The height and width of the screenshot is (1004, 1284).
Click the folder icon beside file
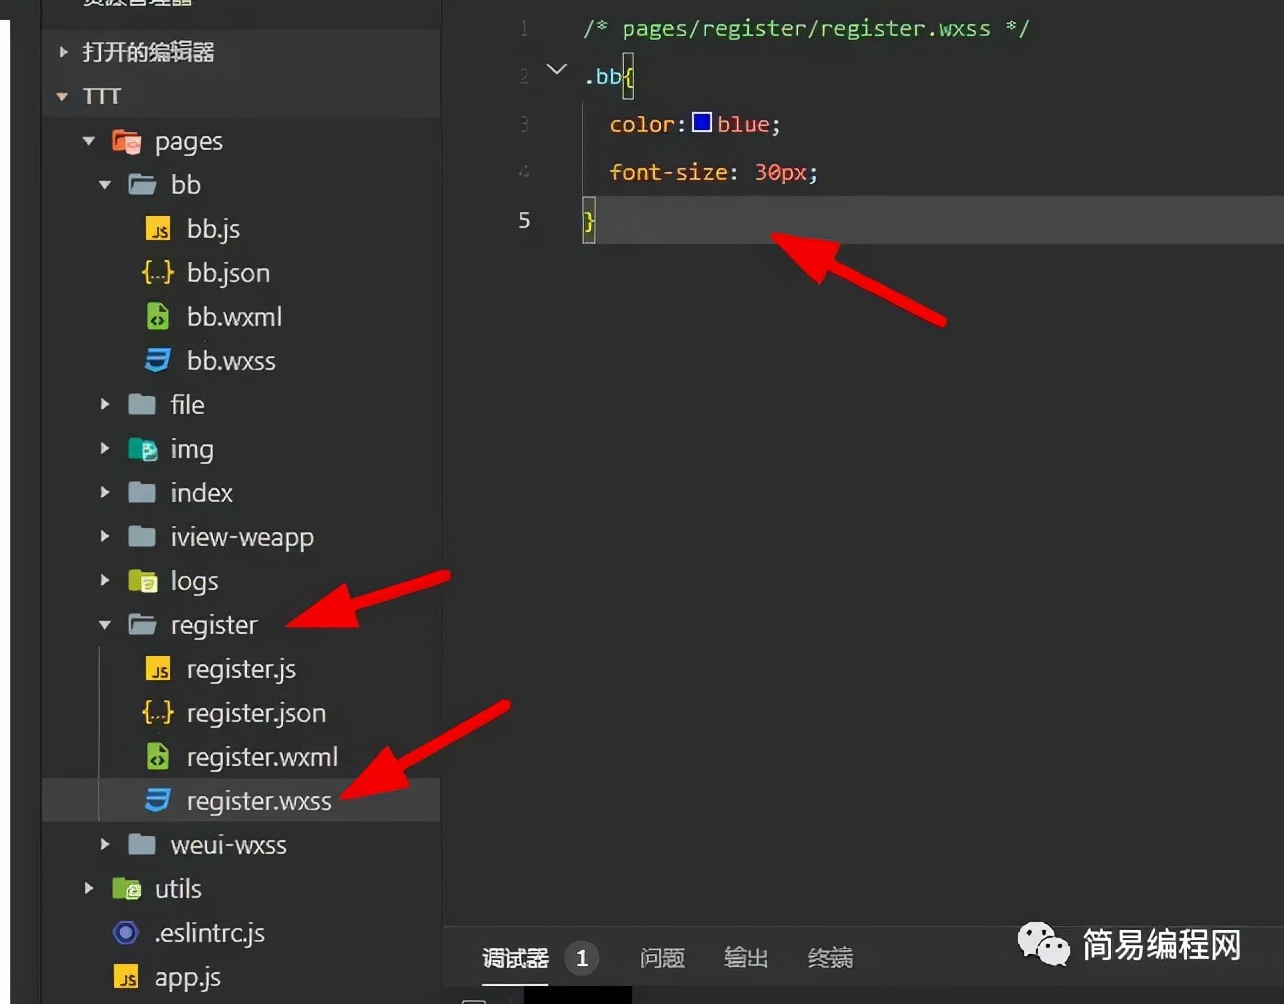143,405
